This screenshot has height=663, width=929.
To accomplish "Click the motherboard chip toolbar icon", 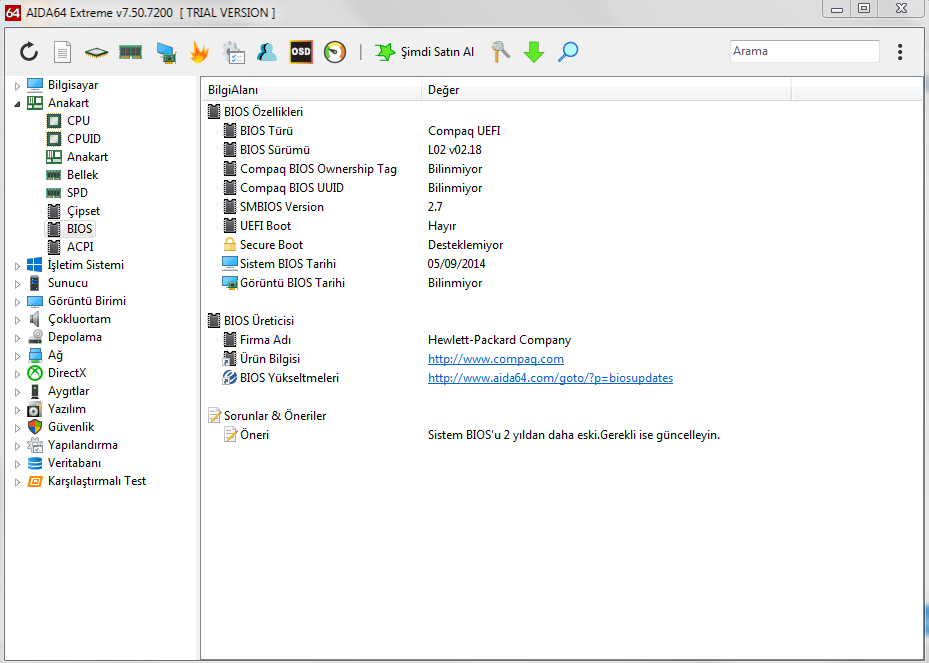I will click(96, 53).
